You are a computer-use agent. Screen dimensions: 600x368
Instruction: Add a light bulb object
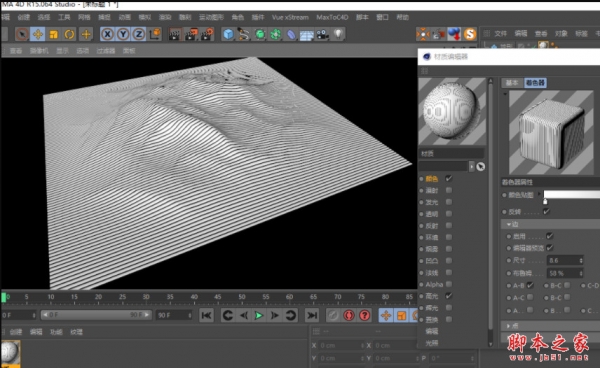tap(338, 34)
